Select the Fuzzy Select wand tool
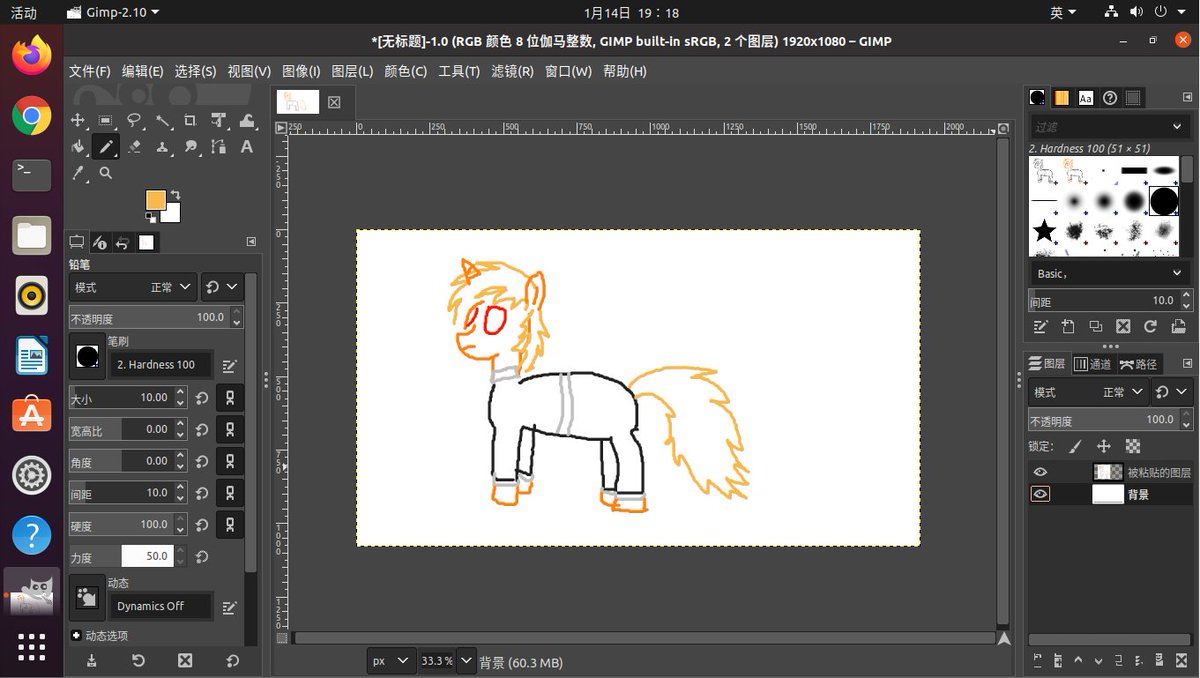The width and height of the screenshot is (1200, 678). [162, 120]
